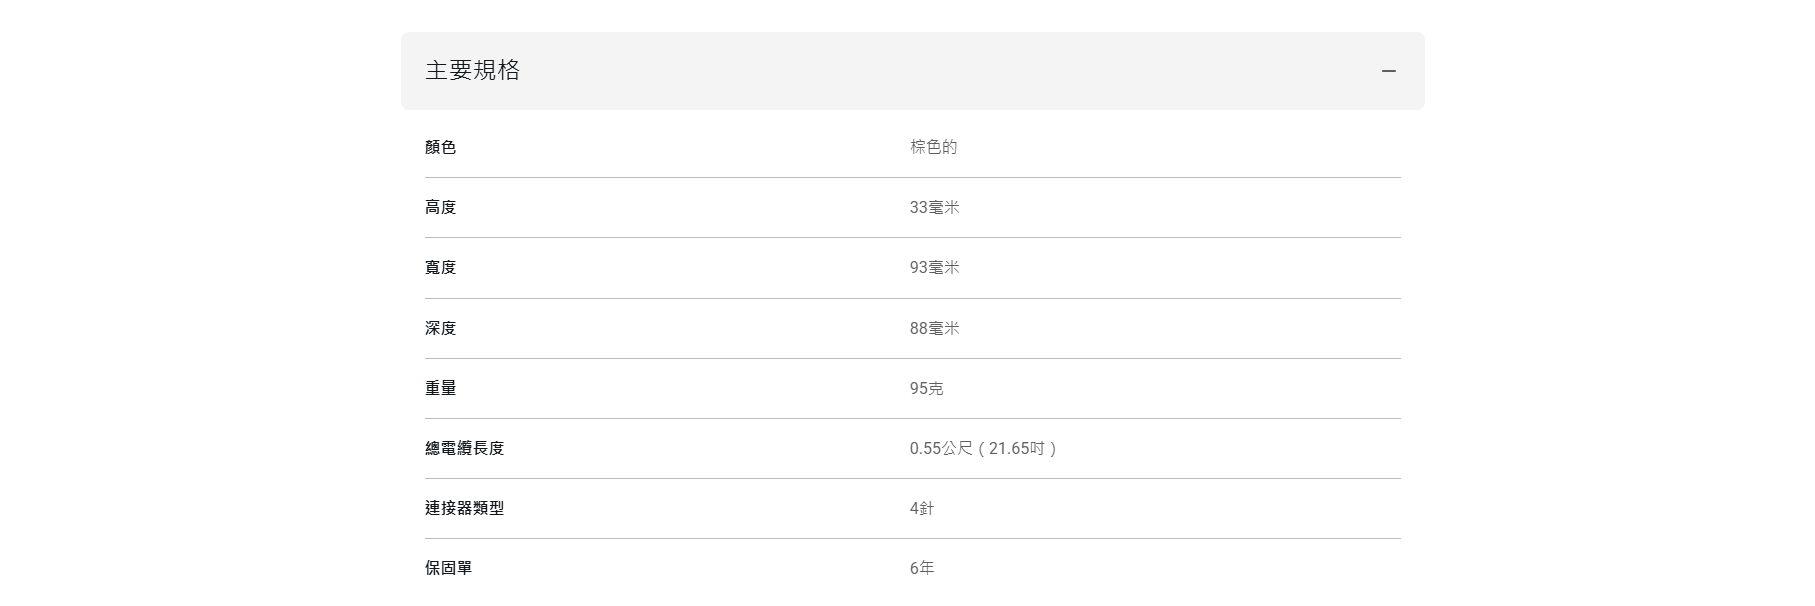Select the 顏色 row label
The image size is (1815, 606).
click(x=440, y=147)
